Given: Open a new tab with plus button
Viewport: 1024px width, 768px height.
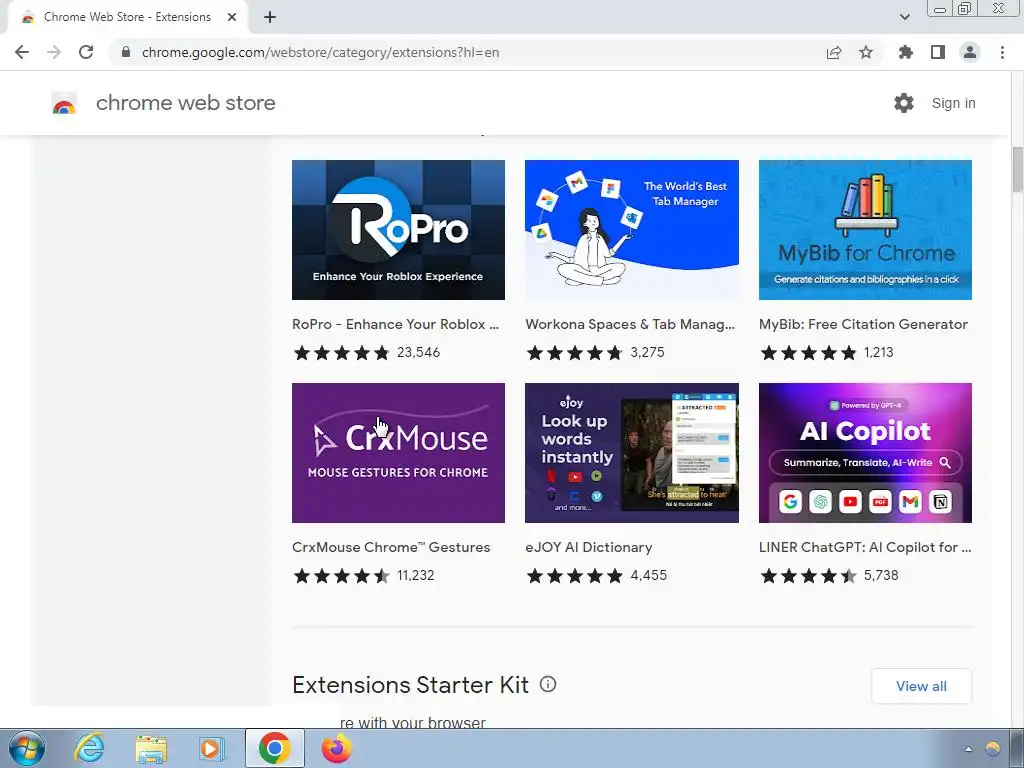Looking at the screenshot, I should [270, 17].
